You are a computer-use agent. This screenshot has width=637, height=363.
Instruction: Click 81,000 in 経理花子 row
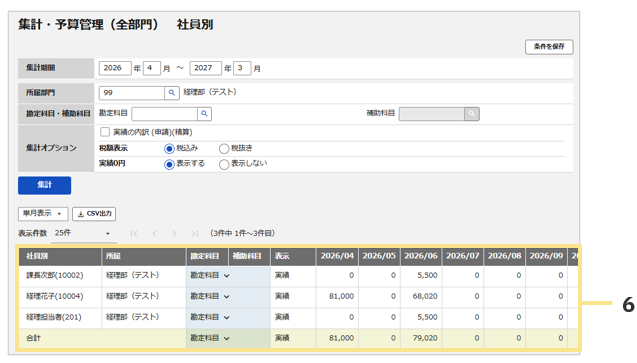341,296
